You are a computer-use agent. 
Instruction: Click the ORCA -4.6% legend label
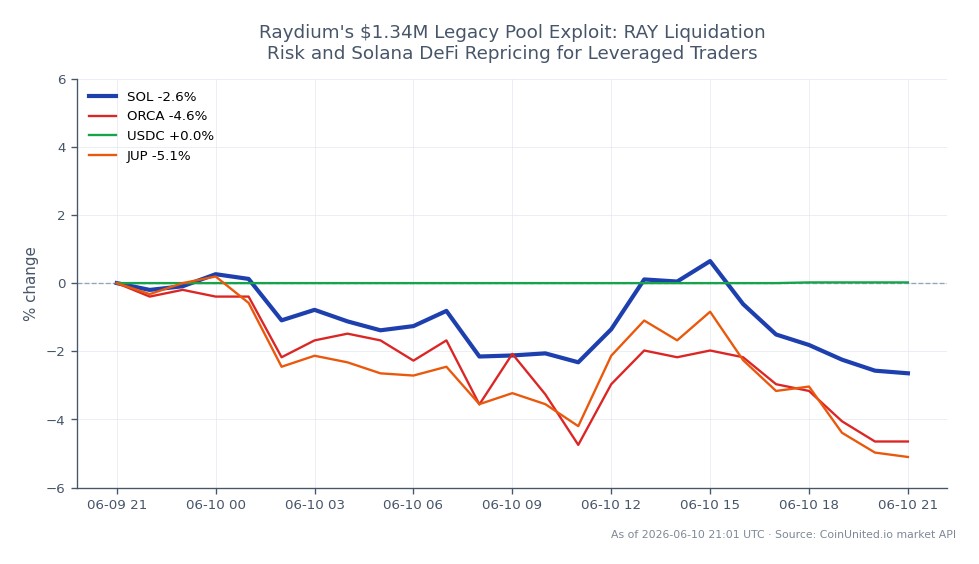[x=167, y=116]
